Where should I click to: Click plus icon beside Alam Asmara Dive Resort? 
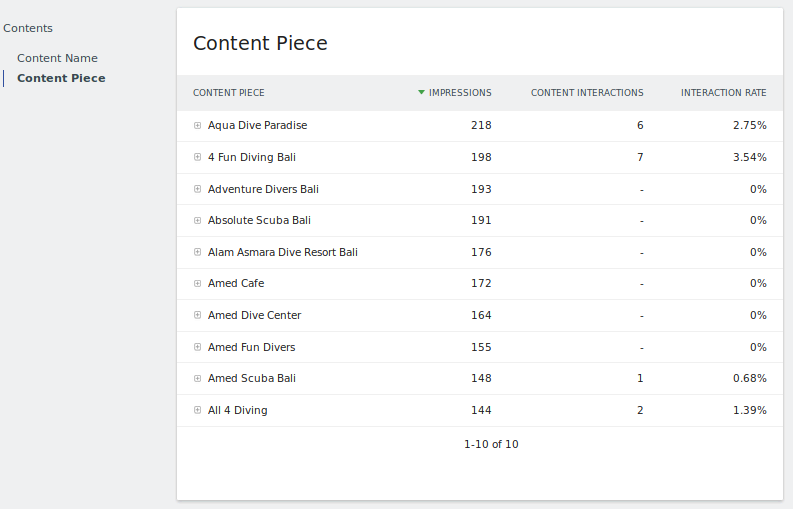click(x=198, y=253)
